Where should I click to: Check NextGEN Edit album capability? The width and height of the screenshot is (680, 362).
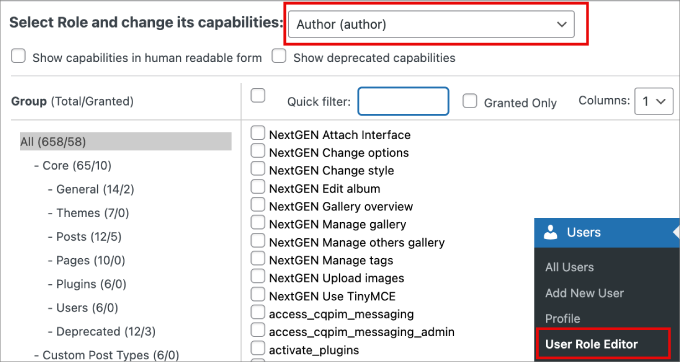tap(258, 187)
